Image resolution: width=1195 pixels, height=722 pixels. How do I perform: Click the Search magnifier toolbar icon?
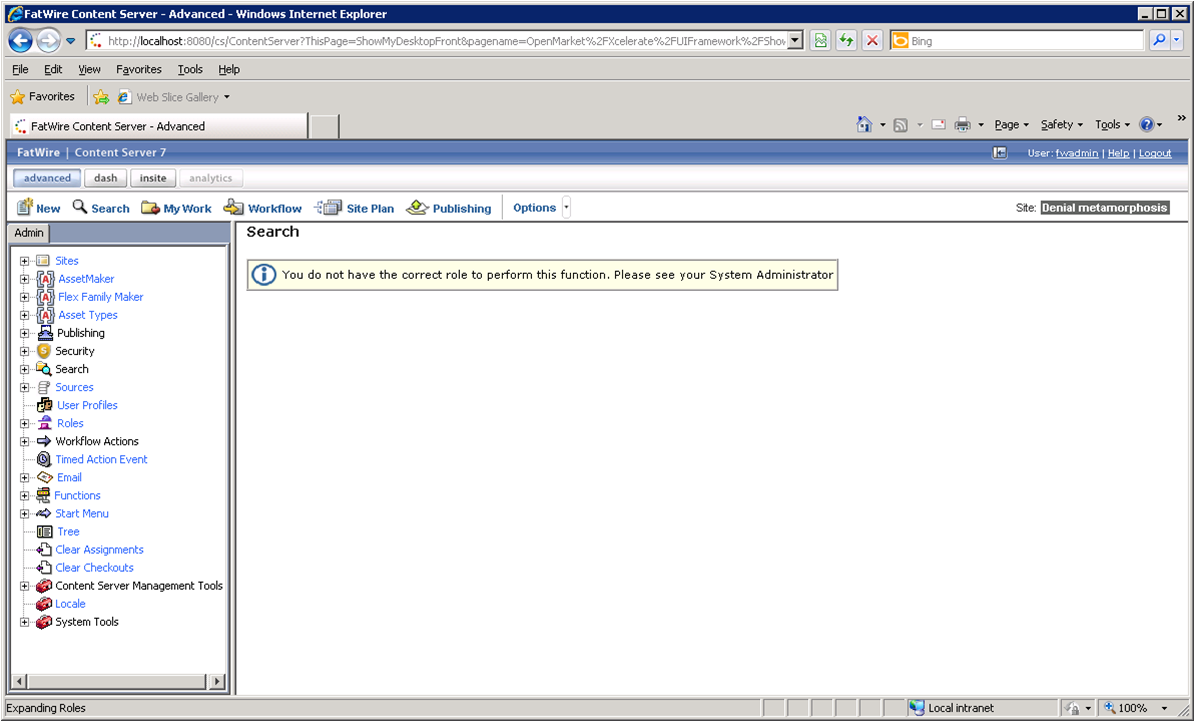tap(80, 207)
